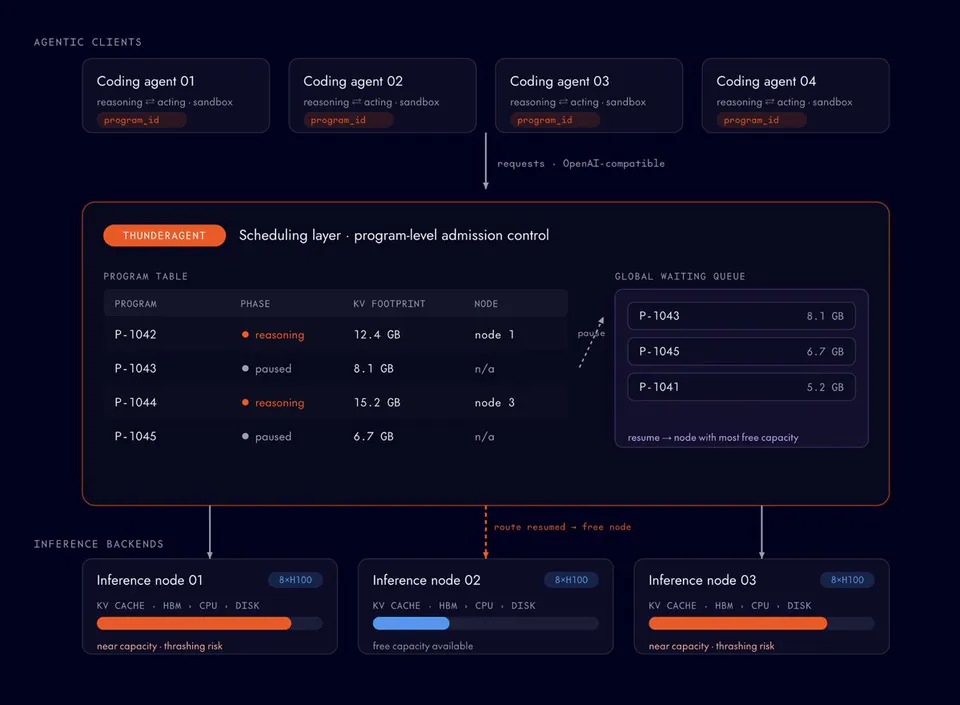
Task: Click the 8×H100 badge on Inference node 01
Action: coord(295,580)
